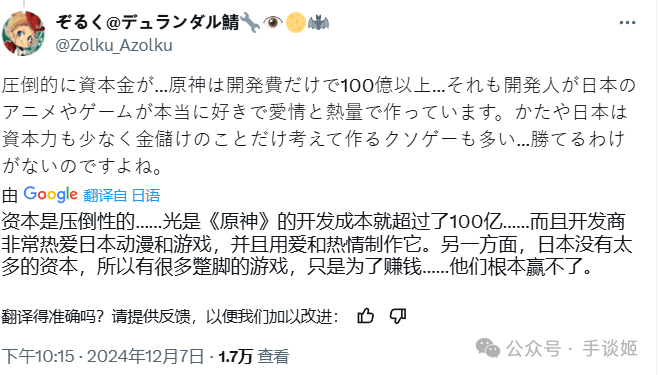Image resolution: width=659 pixels, height=375 pixels.
Task: Click the original Japanese tweet text
Action: [x=319, y=125]
